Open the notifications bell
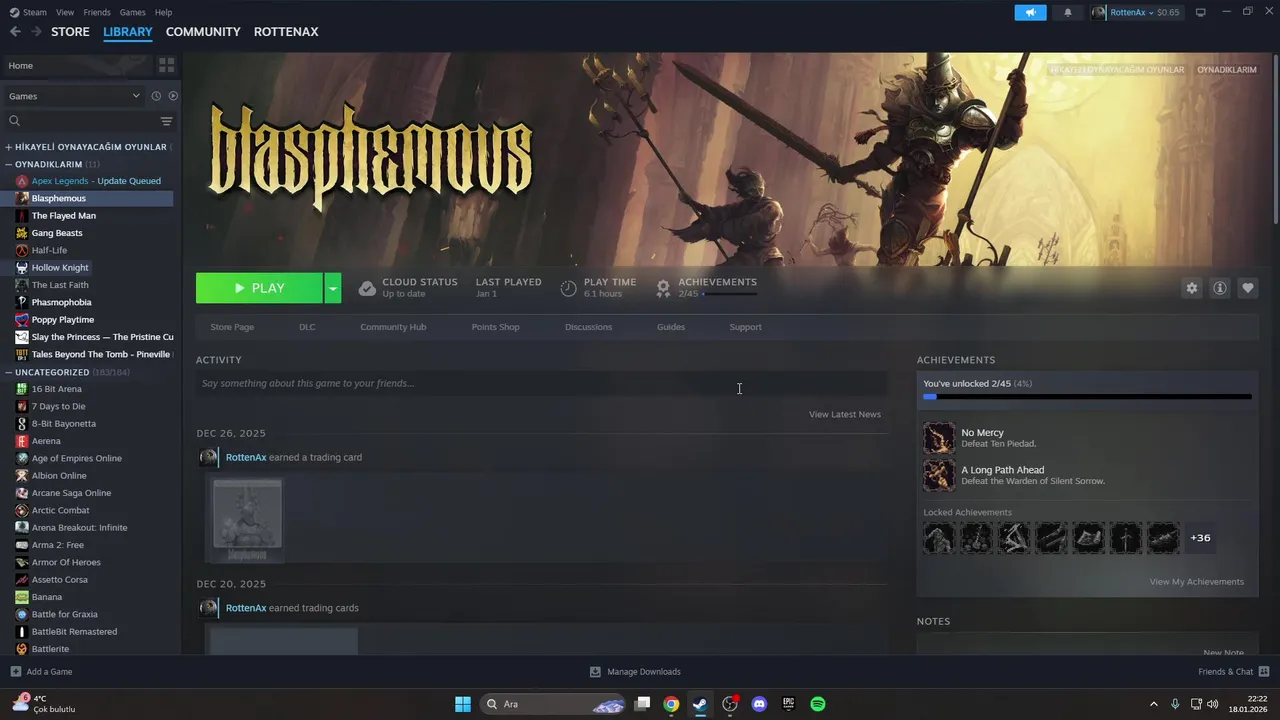The image size is (1280, 720). point(1067,12)
